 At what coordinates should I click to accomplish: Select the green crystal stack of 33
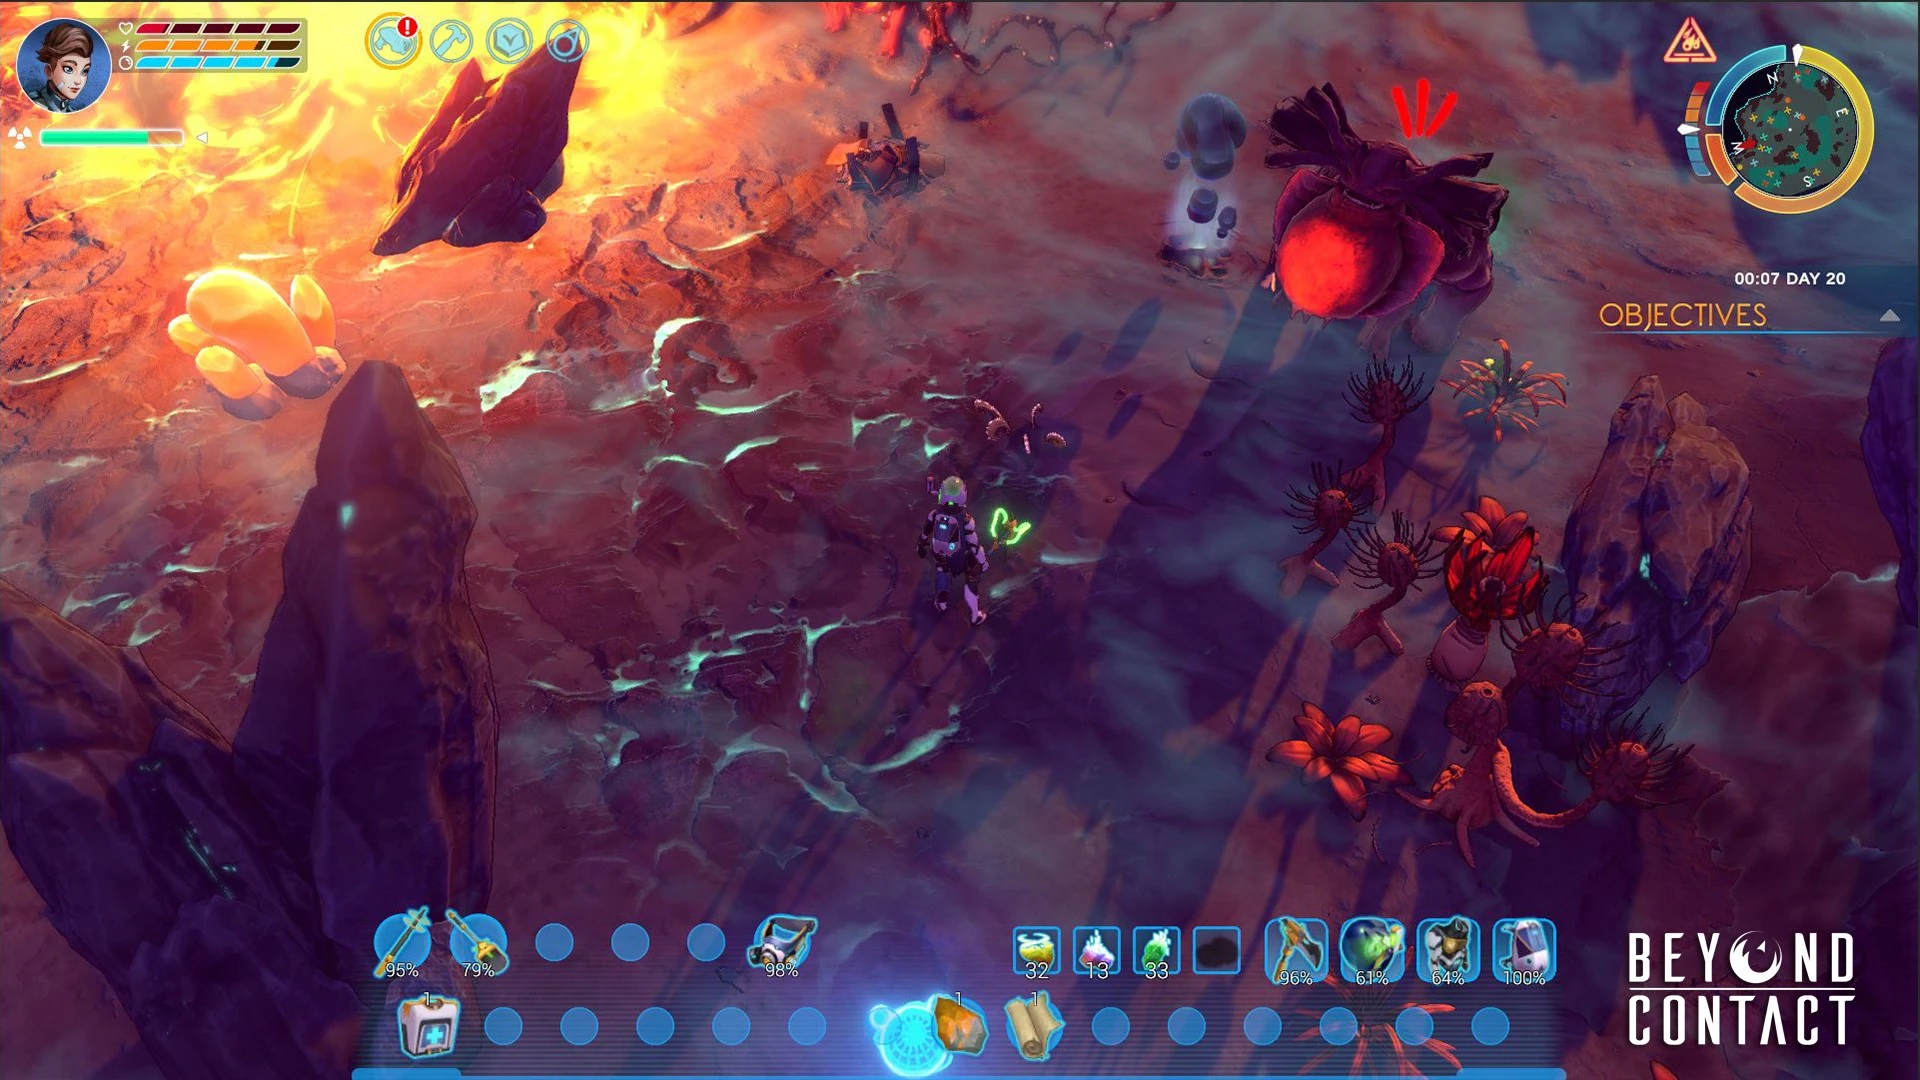point(1156,951)
